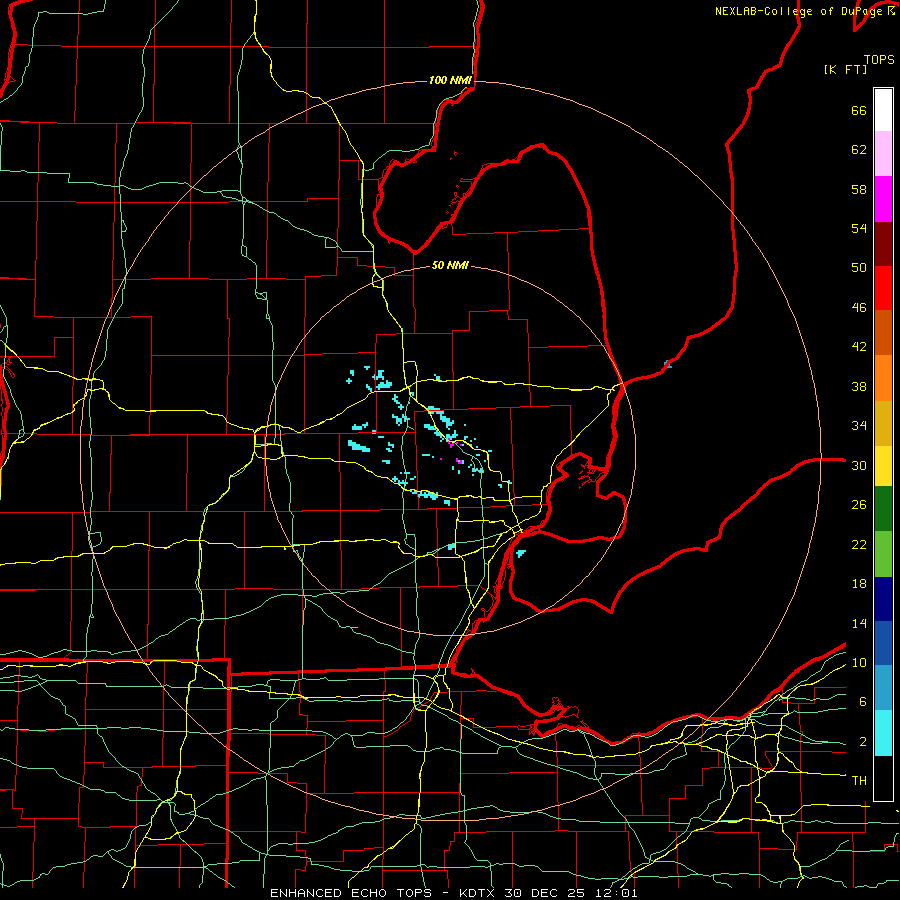Click the [K FT] units label
The image size is (900, 900).
(x=845, y=70)
